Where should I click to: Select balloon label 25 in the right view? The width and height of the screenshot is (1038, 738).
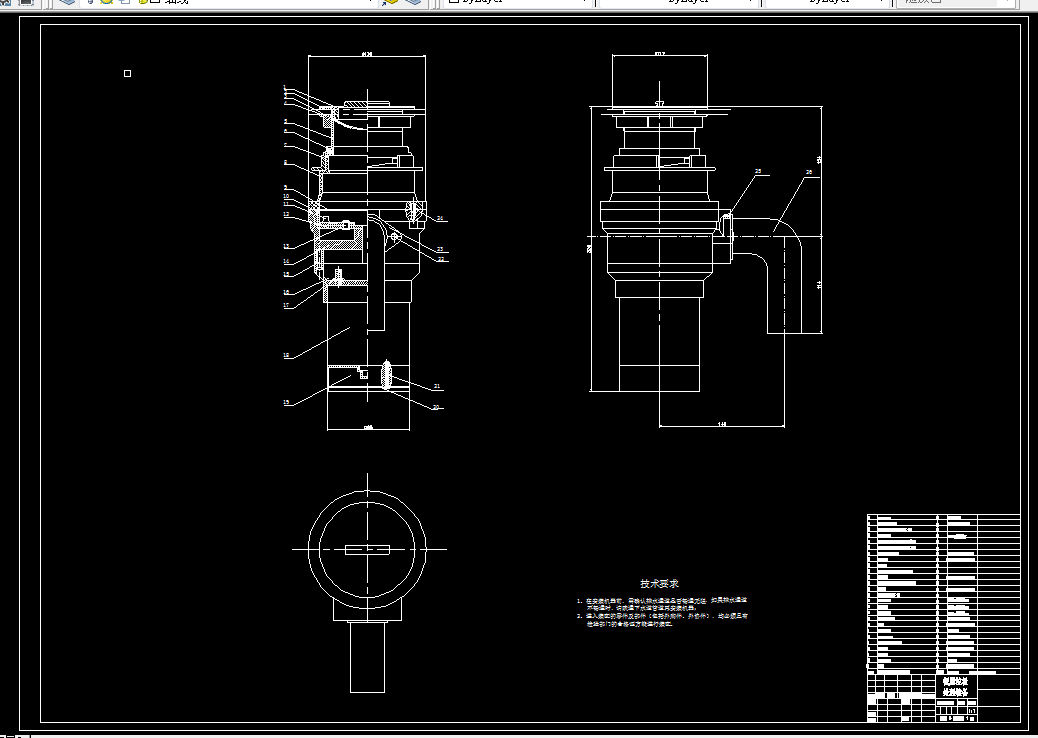(759, 171)
